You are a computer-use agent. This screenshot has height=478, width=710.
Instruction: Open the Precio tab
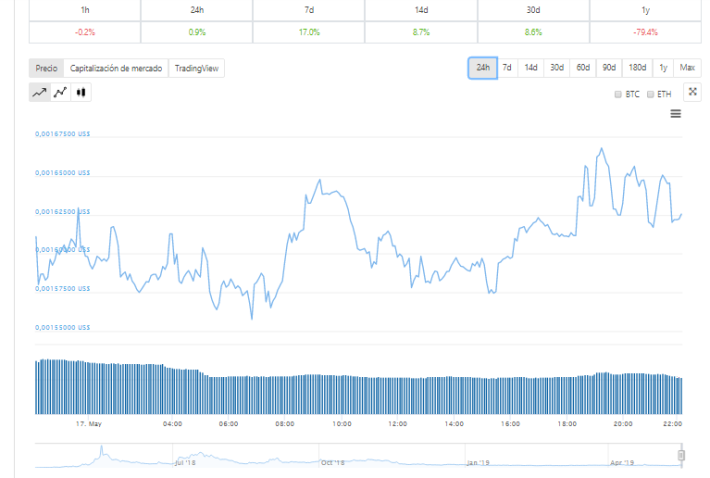47,68
